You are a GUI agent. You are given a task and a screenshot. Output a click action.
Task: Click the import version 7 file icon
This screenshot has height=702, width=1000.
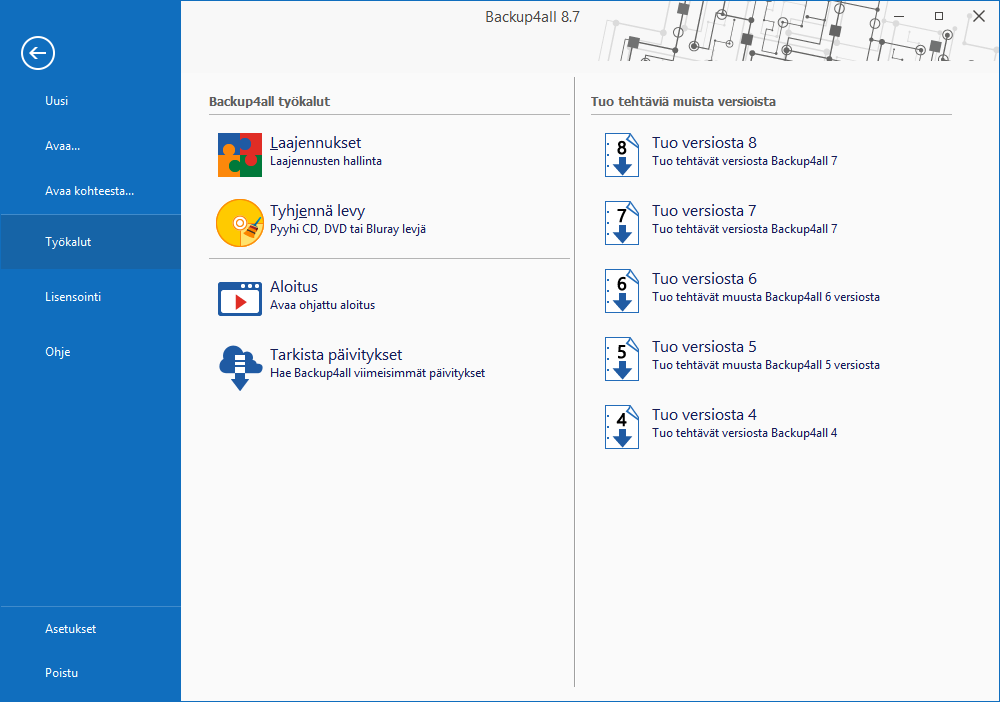tap(622, 223)
